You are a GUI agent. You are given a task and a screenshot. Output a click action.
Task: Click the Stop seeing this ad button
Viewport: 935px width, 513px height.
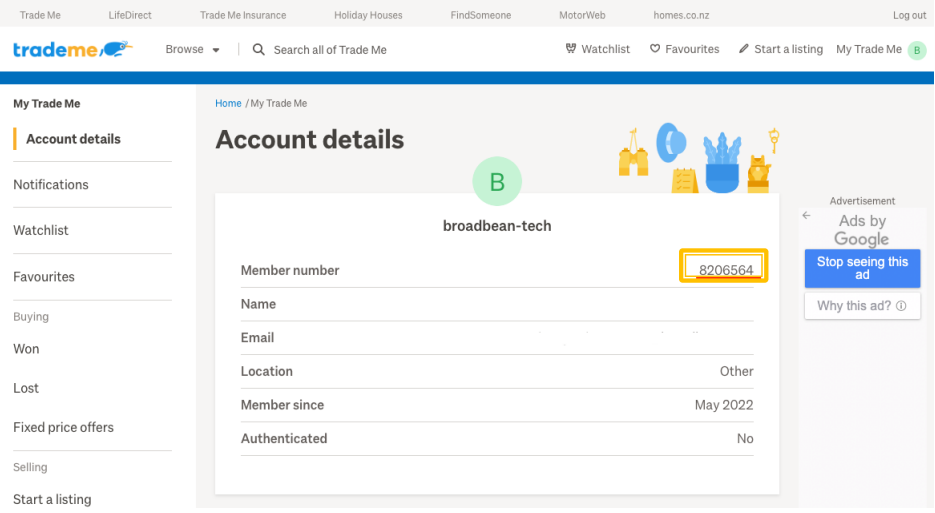(x=862, y=268)
